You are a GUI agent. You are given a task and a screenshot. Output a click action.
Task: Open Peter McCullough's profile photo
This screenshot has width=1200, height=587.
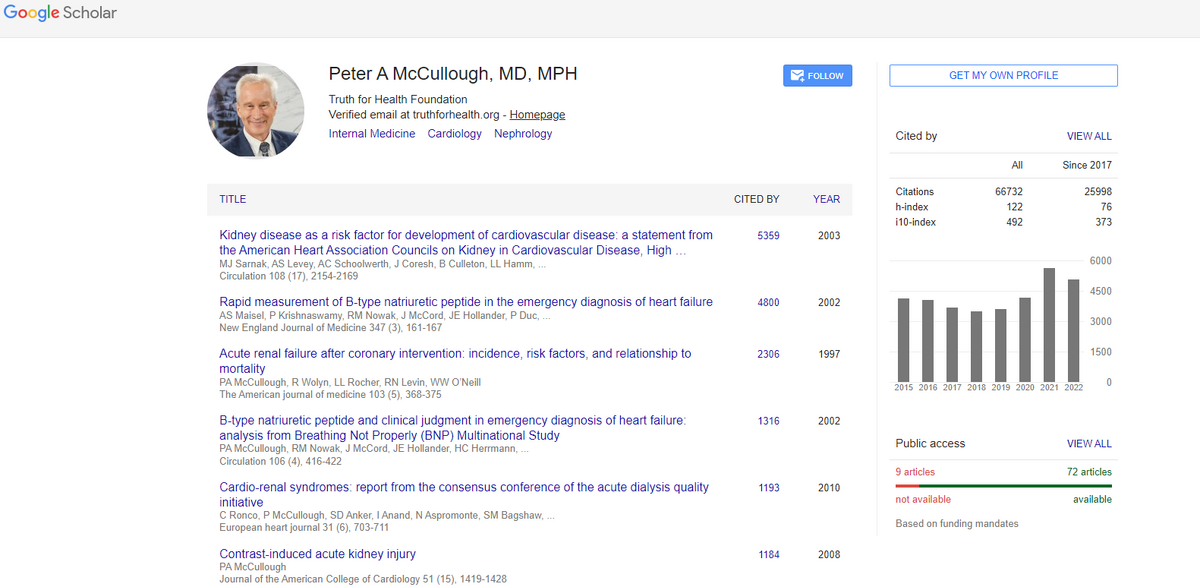point(255,110)
